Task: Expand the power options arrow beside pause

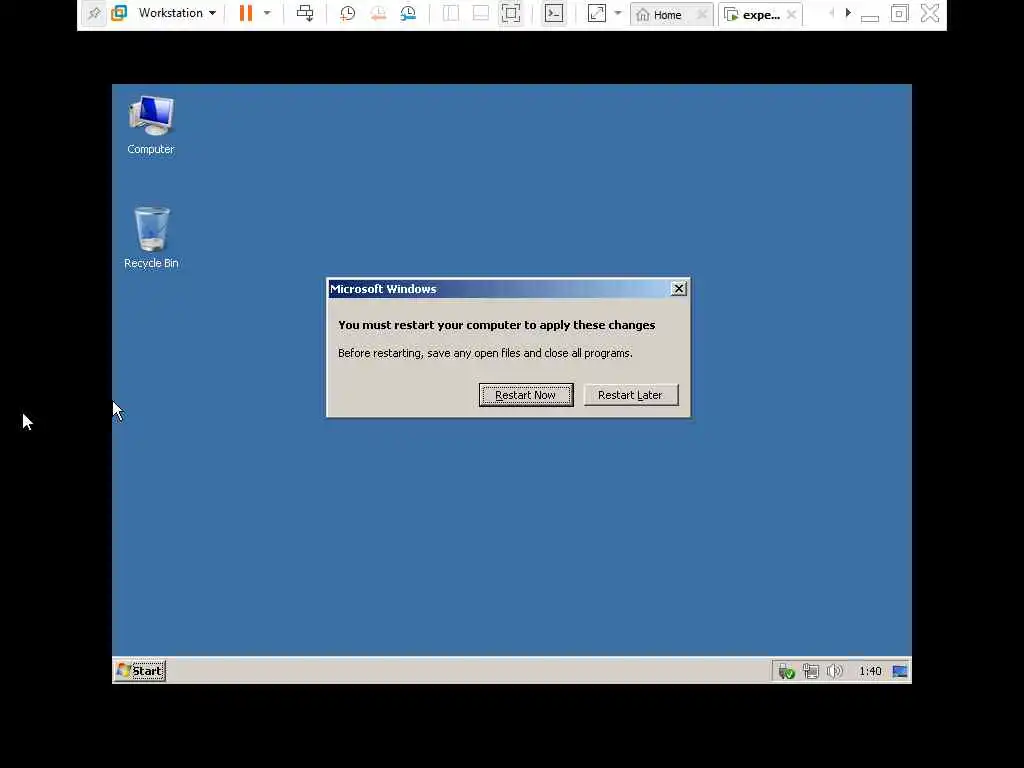Action: tap(267, 14)
